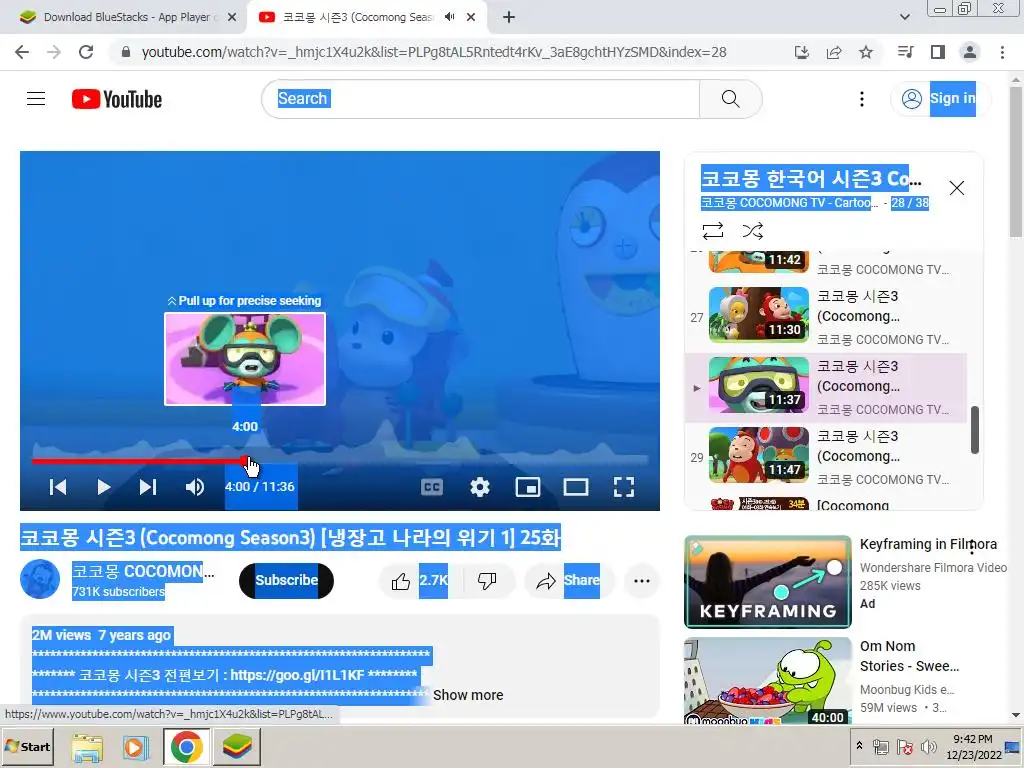Image resolution: width=1024 pixels, height=768 pixels.
Task: Enable miniplayer mode
Action: [x=528, y=487]
